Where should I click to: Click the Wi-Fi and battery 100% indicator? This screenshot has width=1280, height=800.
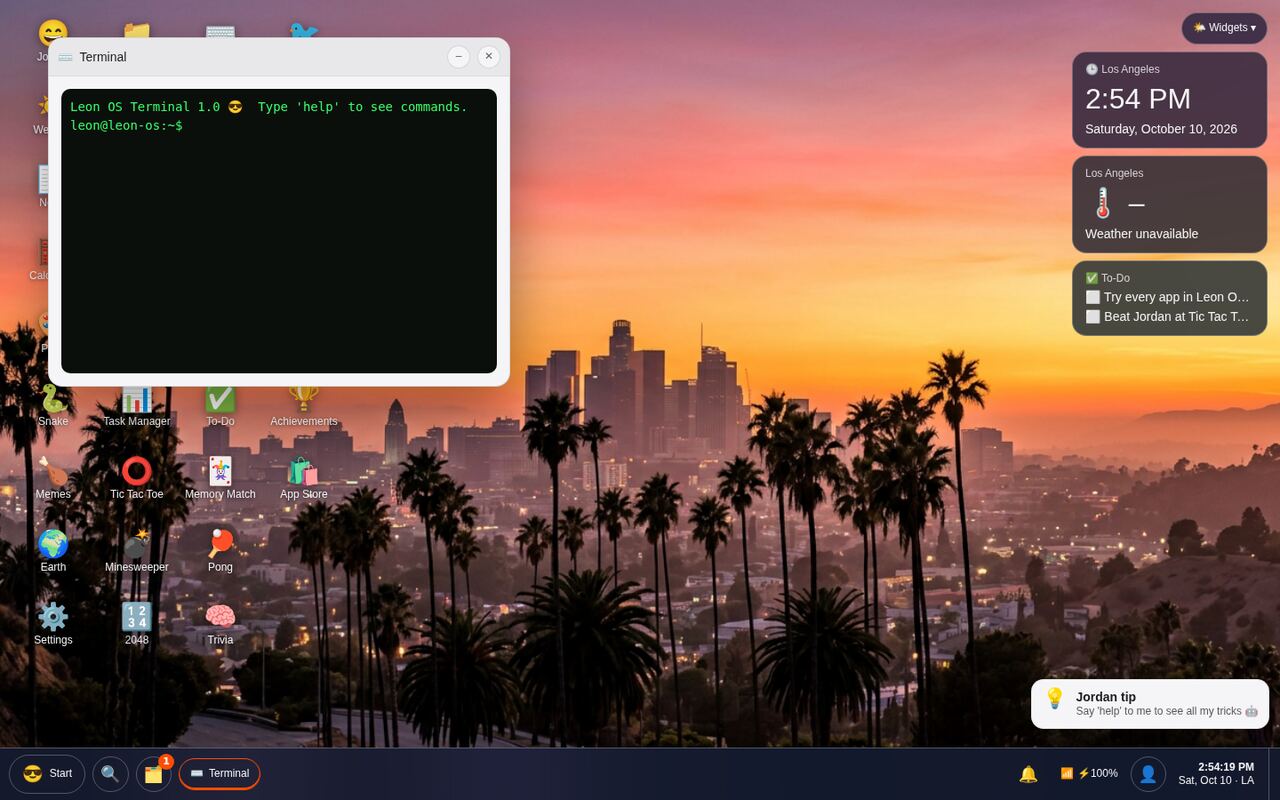click(x=1089, y=773)
